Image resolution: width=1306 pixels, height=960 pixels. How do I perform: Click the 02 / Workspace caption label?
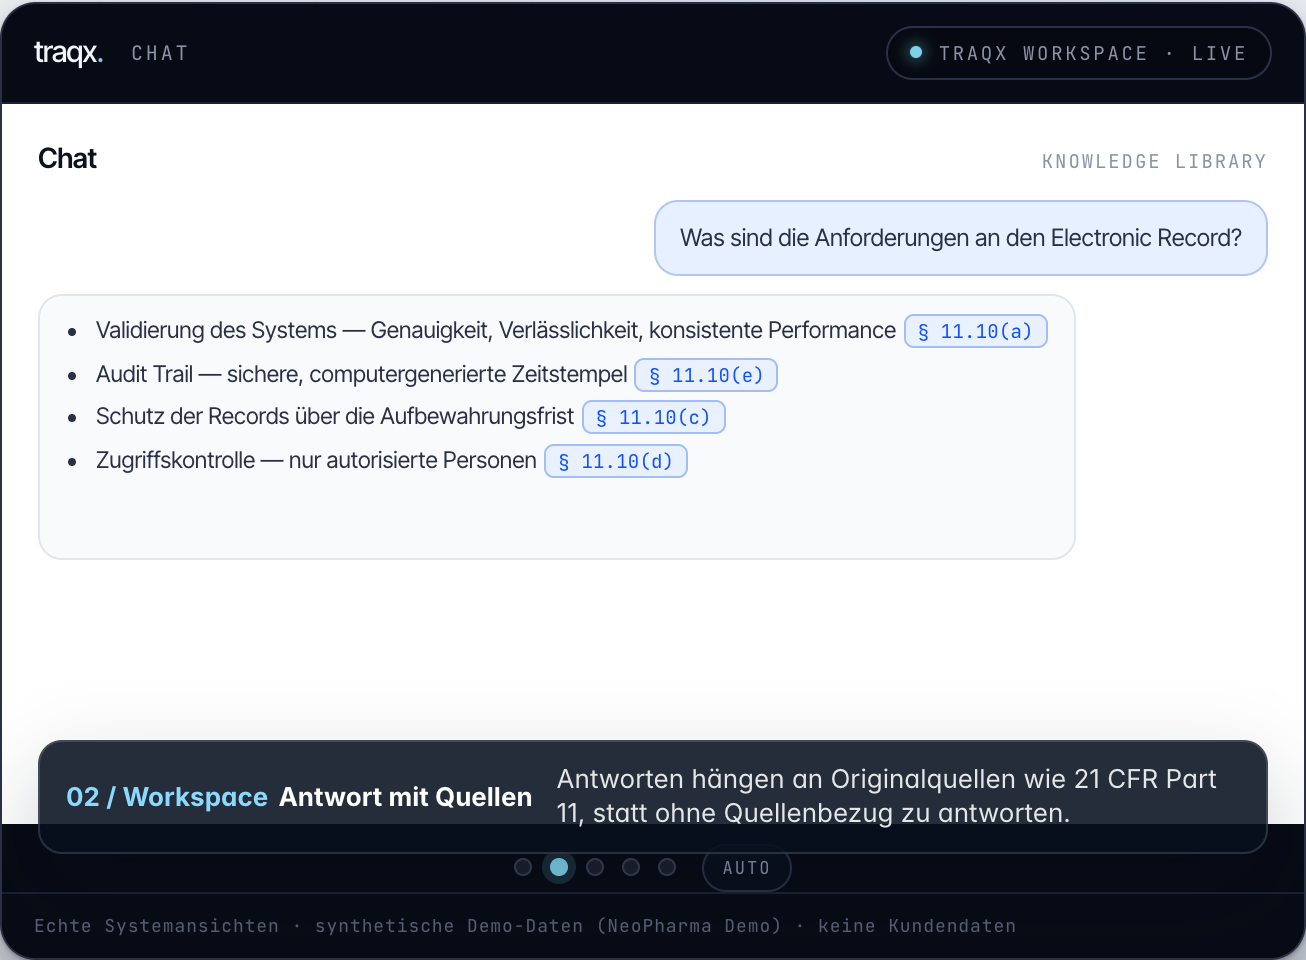167,797
